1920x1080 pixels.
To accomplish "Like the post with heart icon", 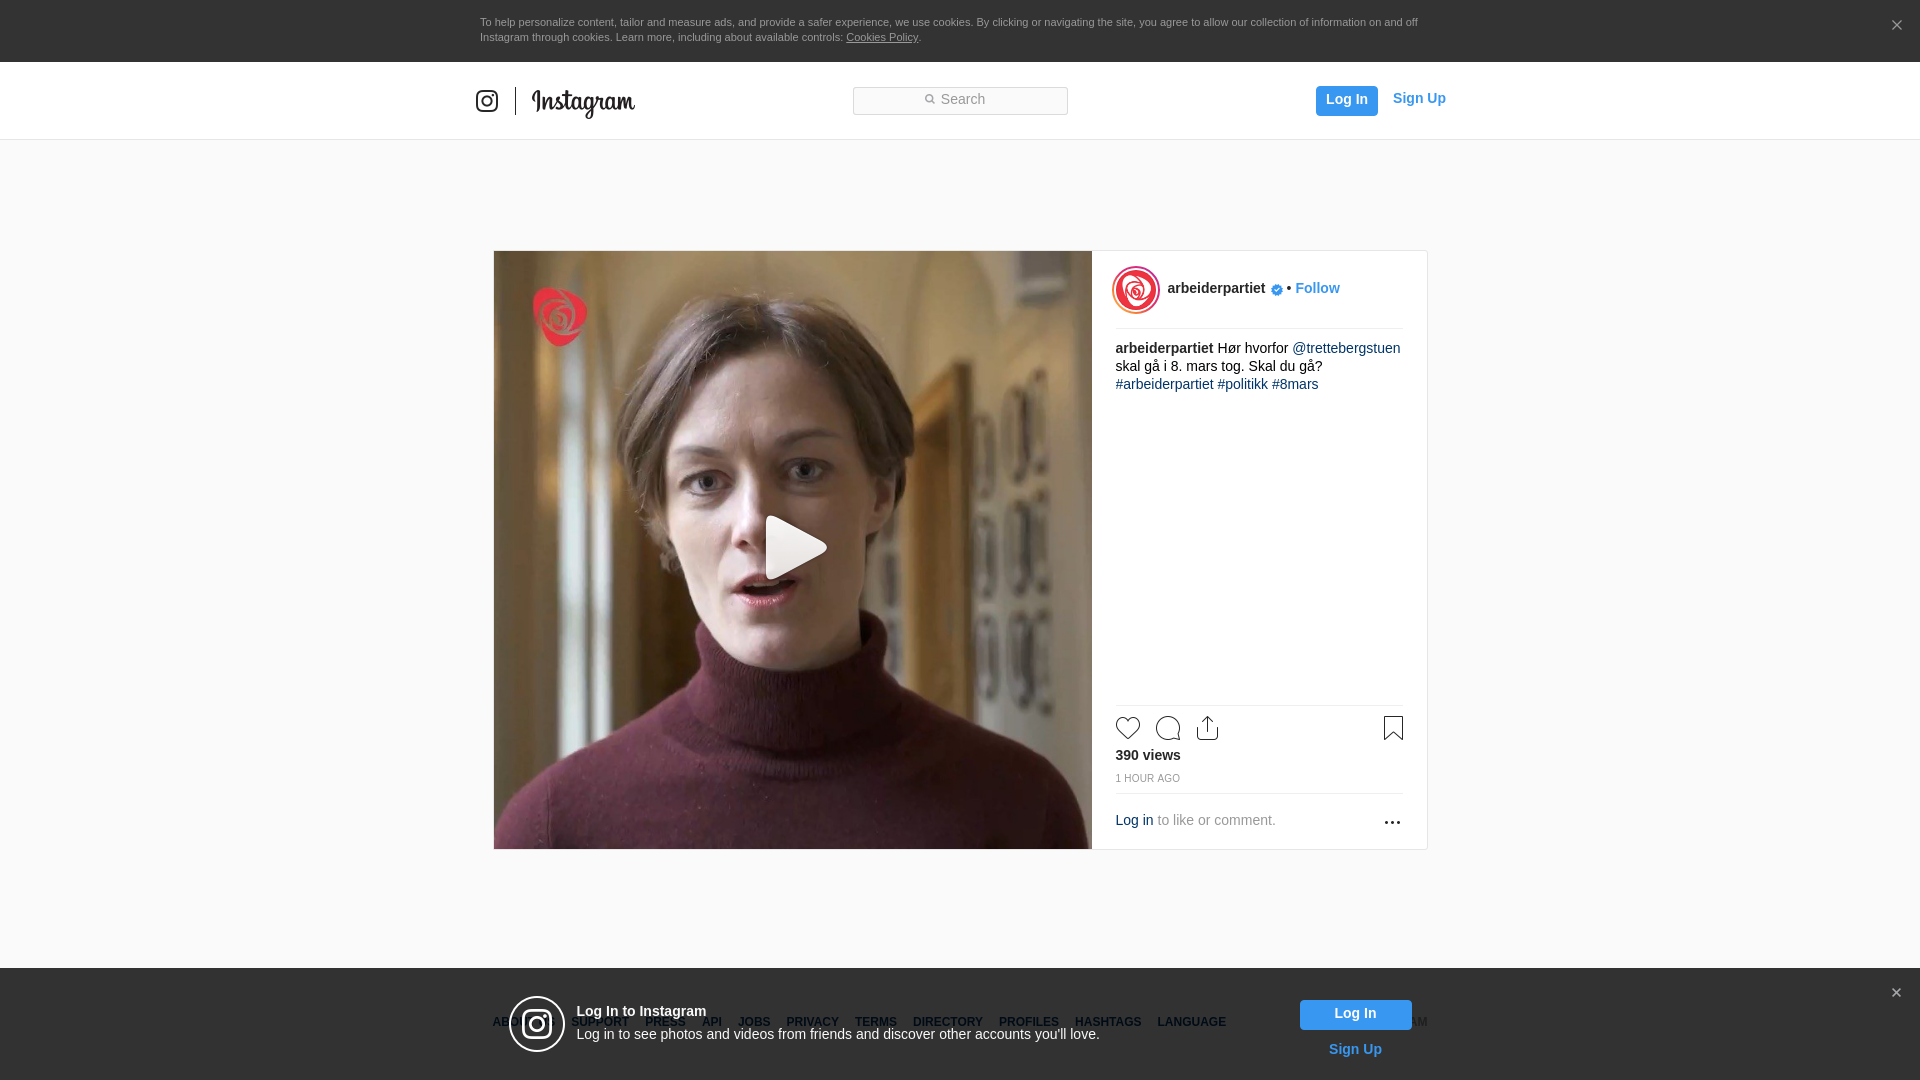I will coord(1128,728).
